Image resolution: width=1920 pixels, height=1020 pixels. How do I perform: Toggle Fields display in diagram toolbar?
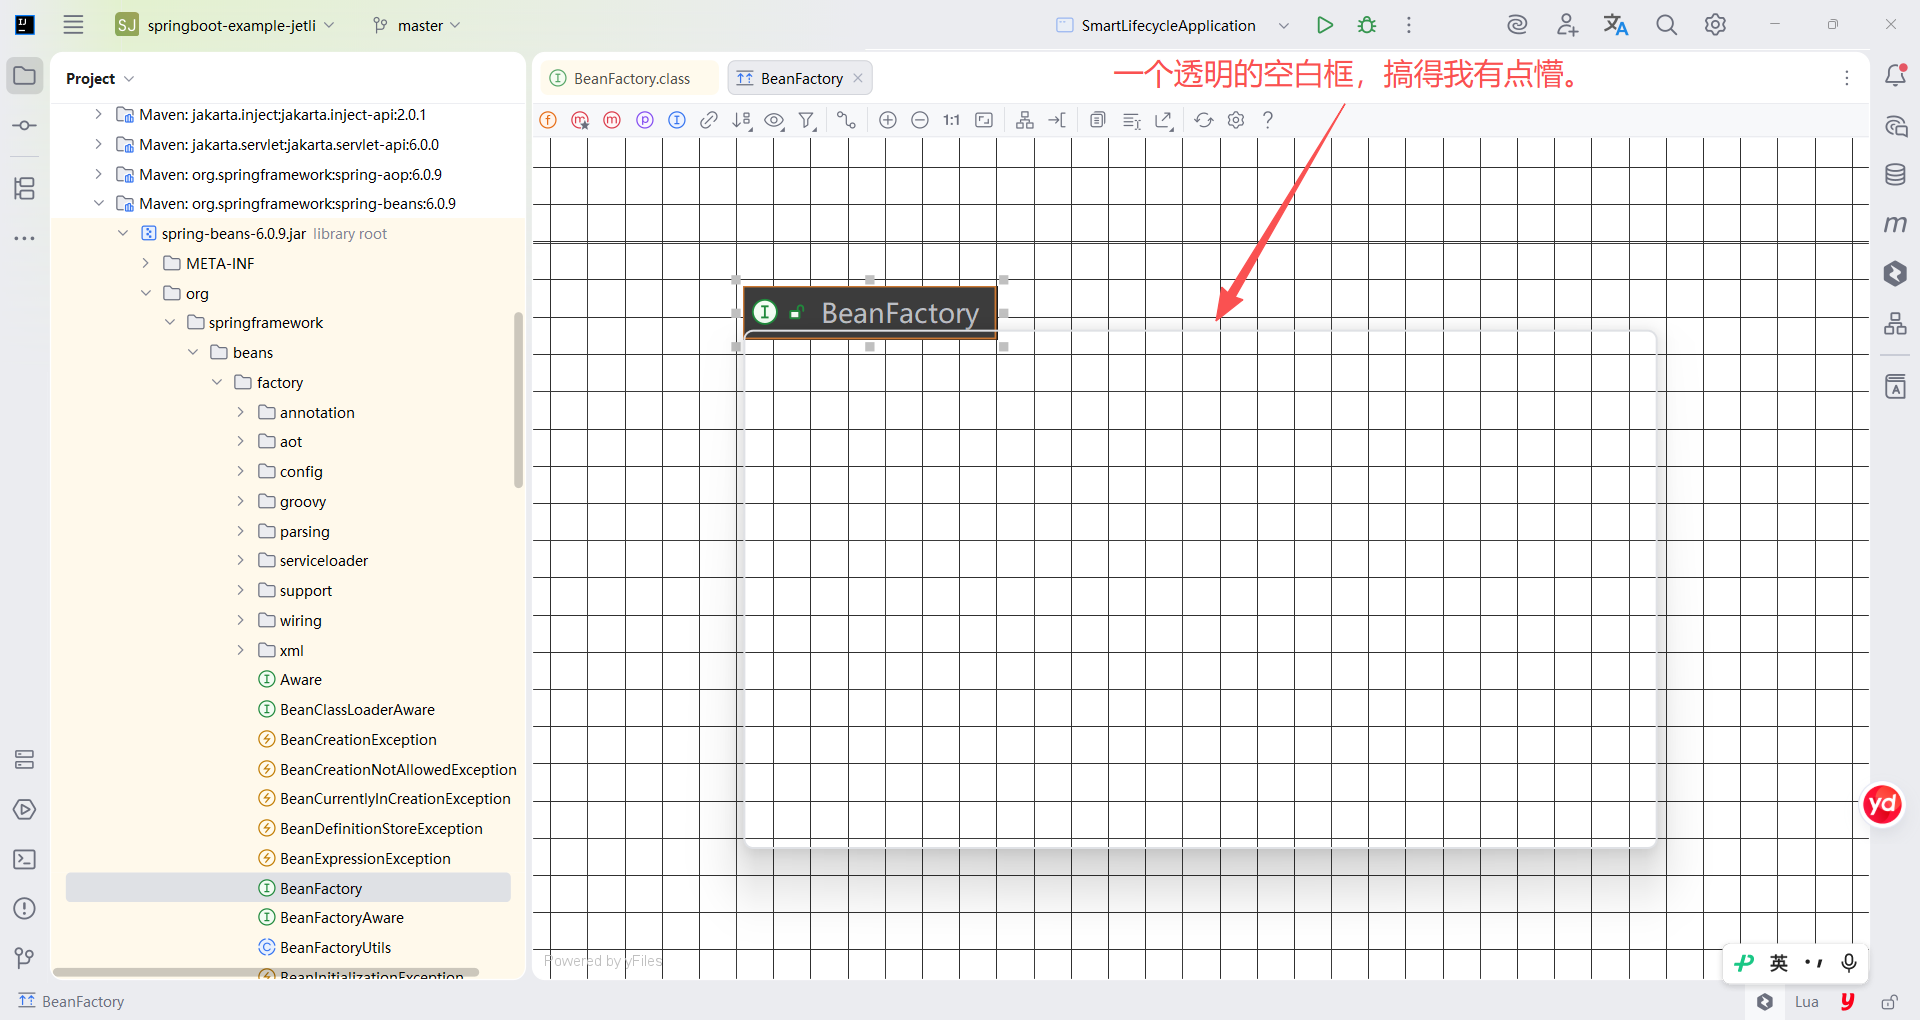click(x=548, y=120)
